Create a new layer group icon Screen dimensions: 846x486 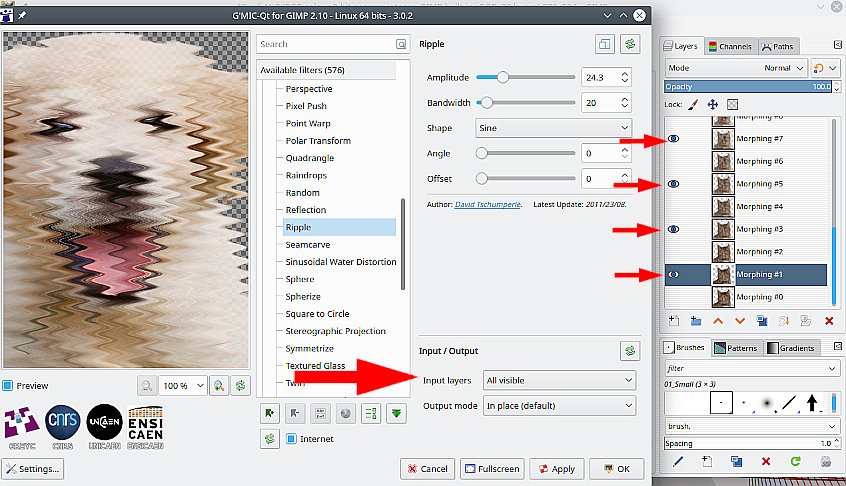(696, 321)
